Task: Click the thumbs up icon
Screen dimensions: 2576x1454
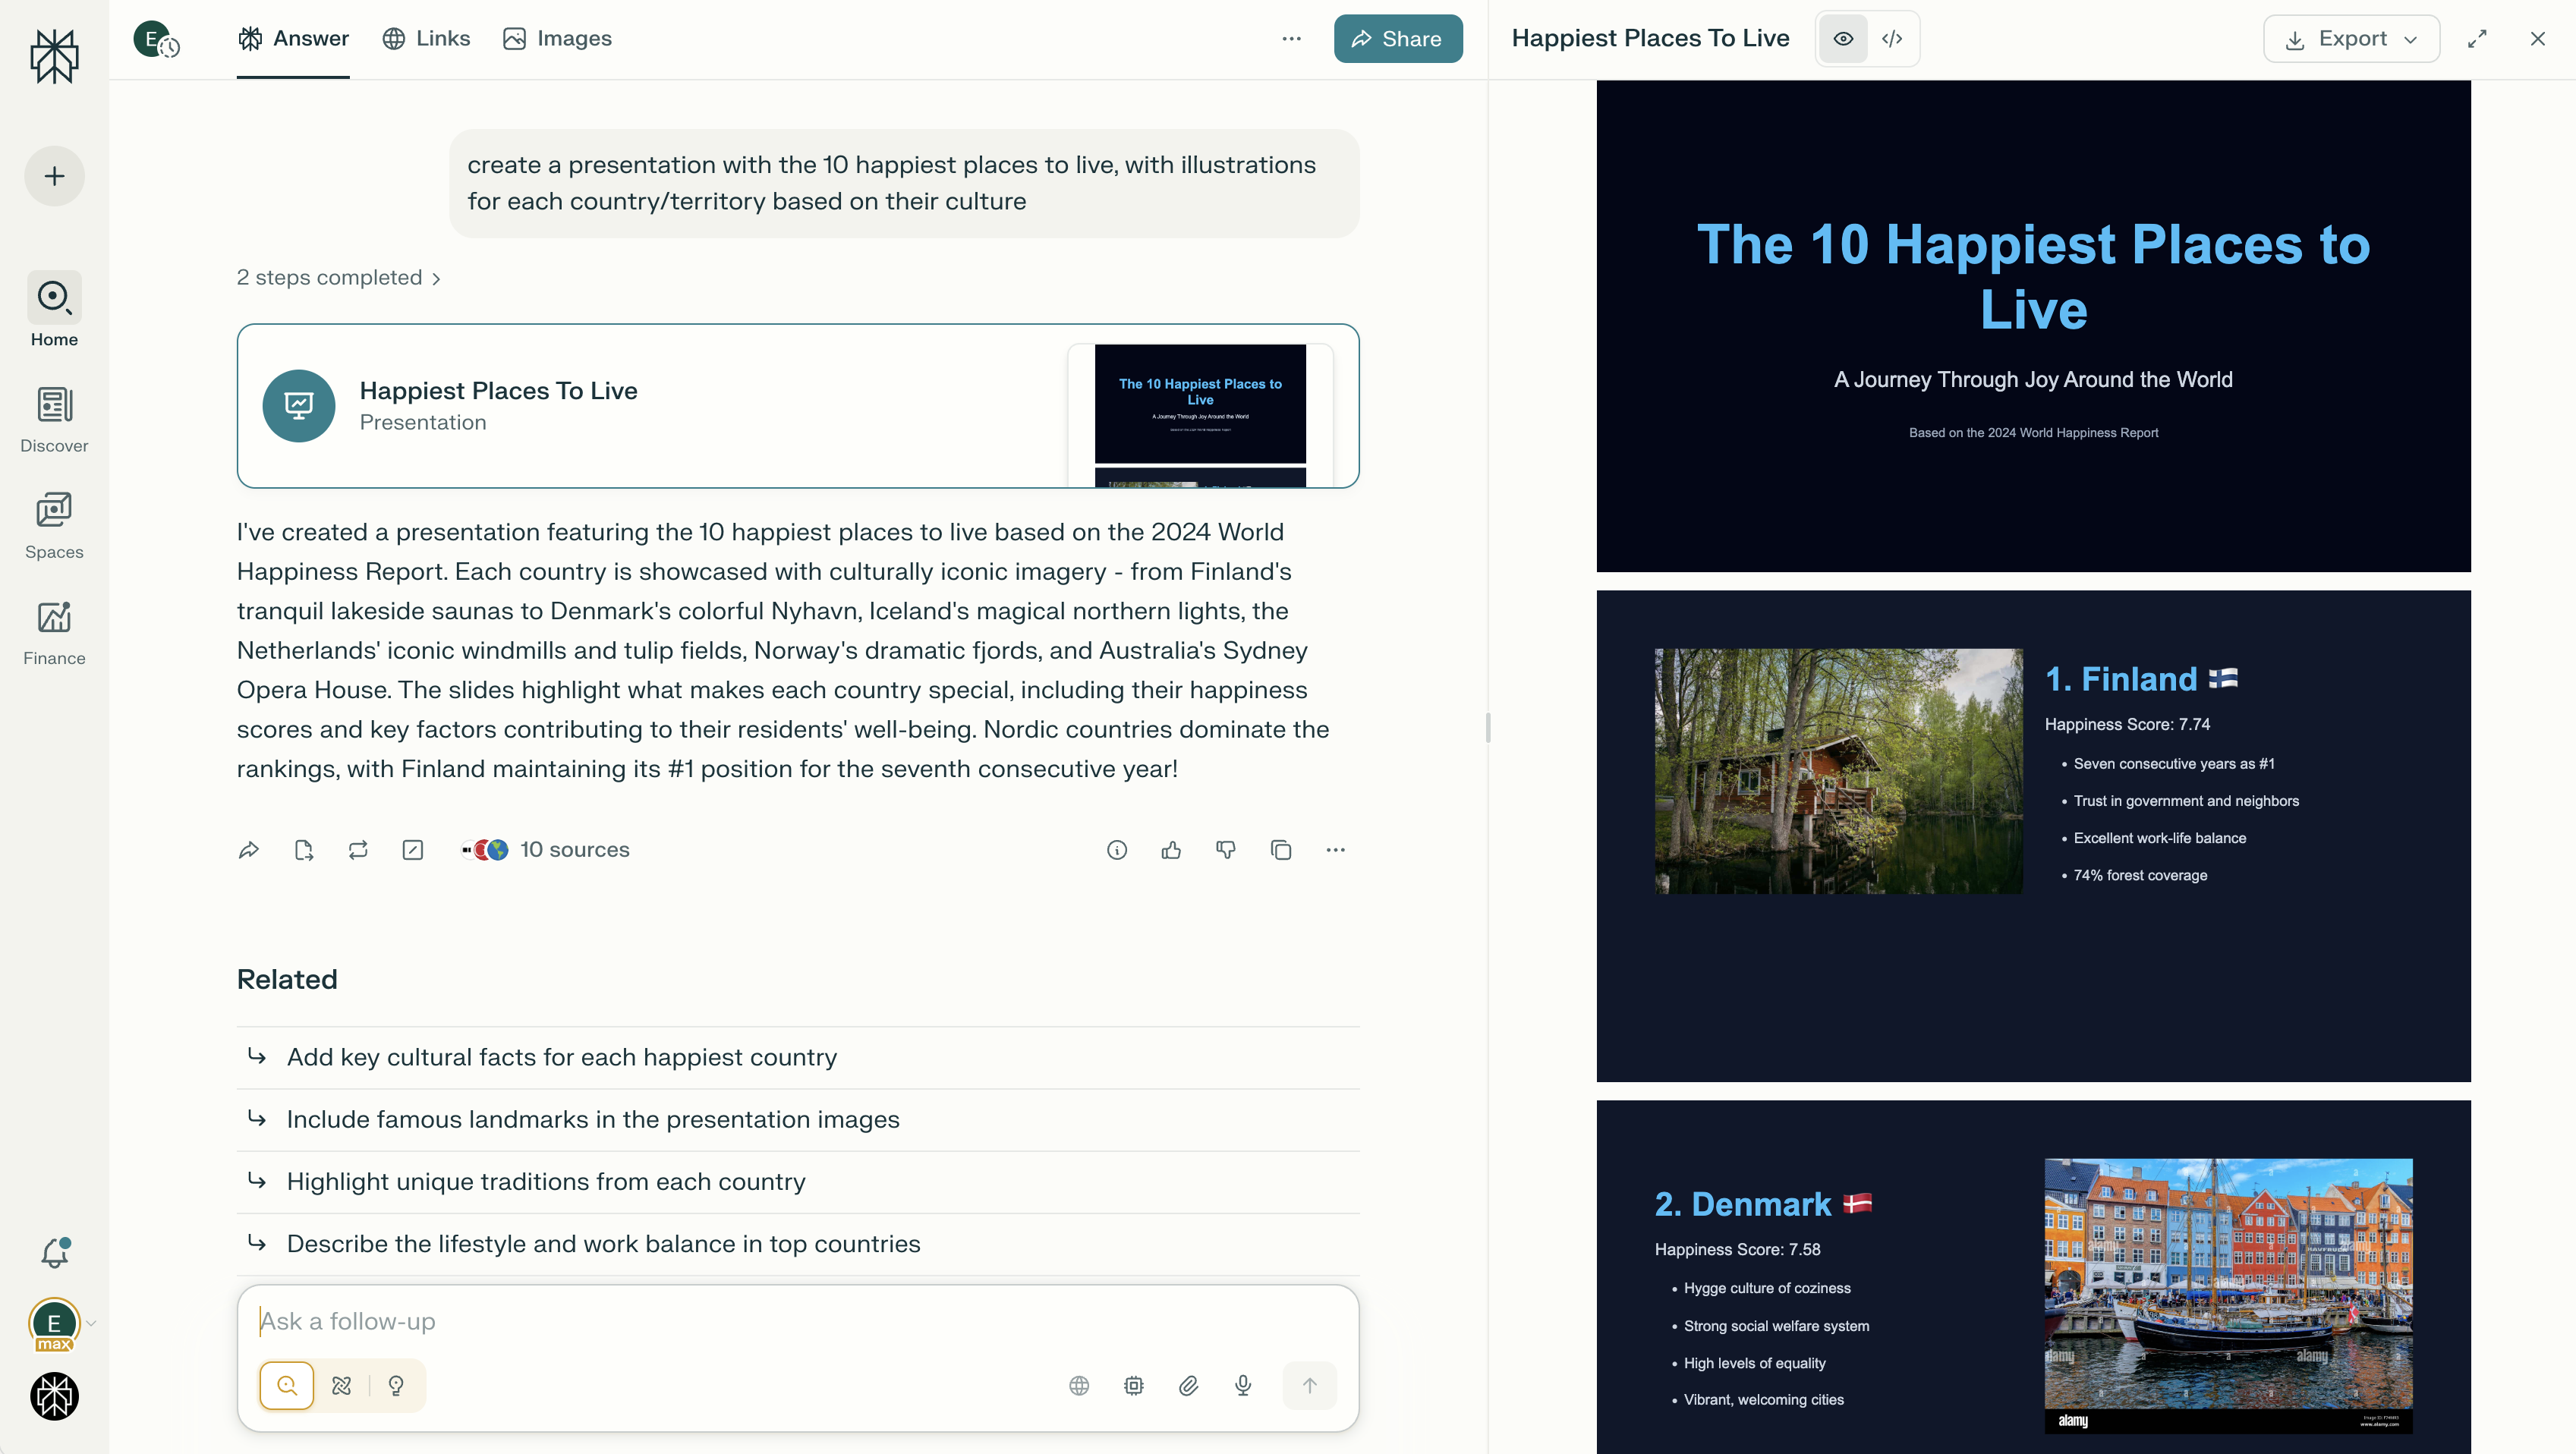Action: 1171,850
